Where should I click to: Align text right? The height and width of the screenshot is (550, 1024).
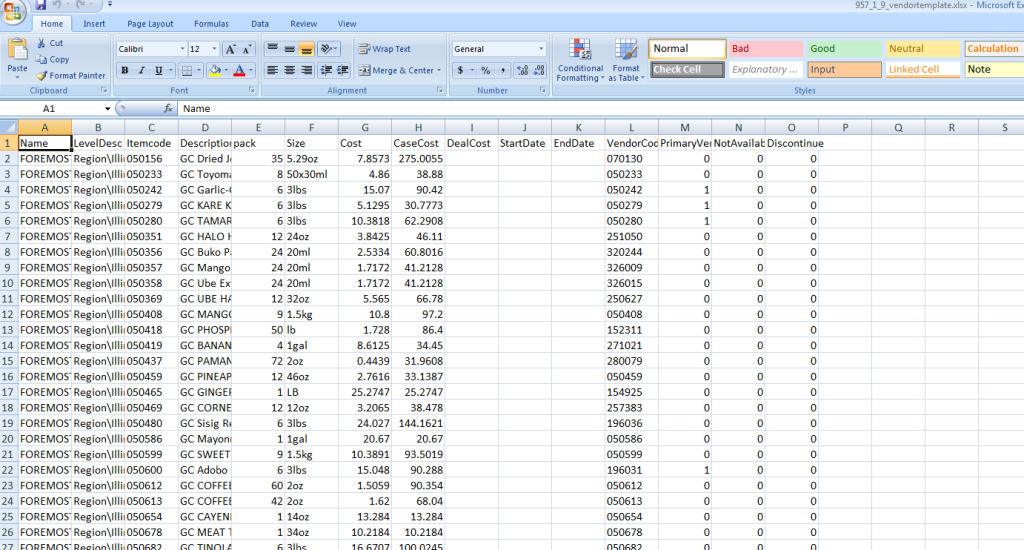click(x=306, y=71)
